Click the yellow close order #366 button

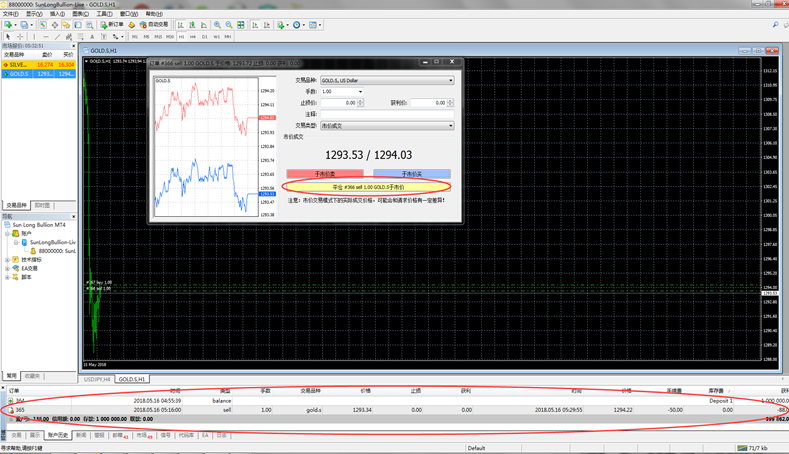[x=368, y=187]
